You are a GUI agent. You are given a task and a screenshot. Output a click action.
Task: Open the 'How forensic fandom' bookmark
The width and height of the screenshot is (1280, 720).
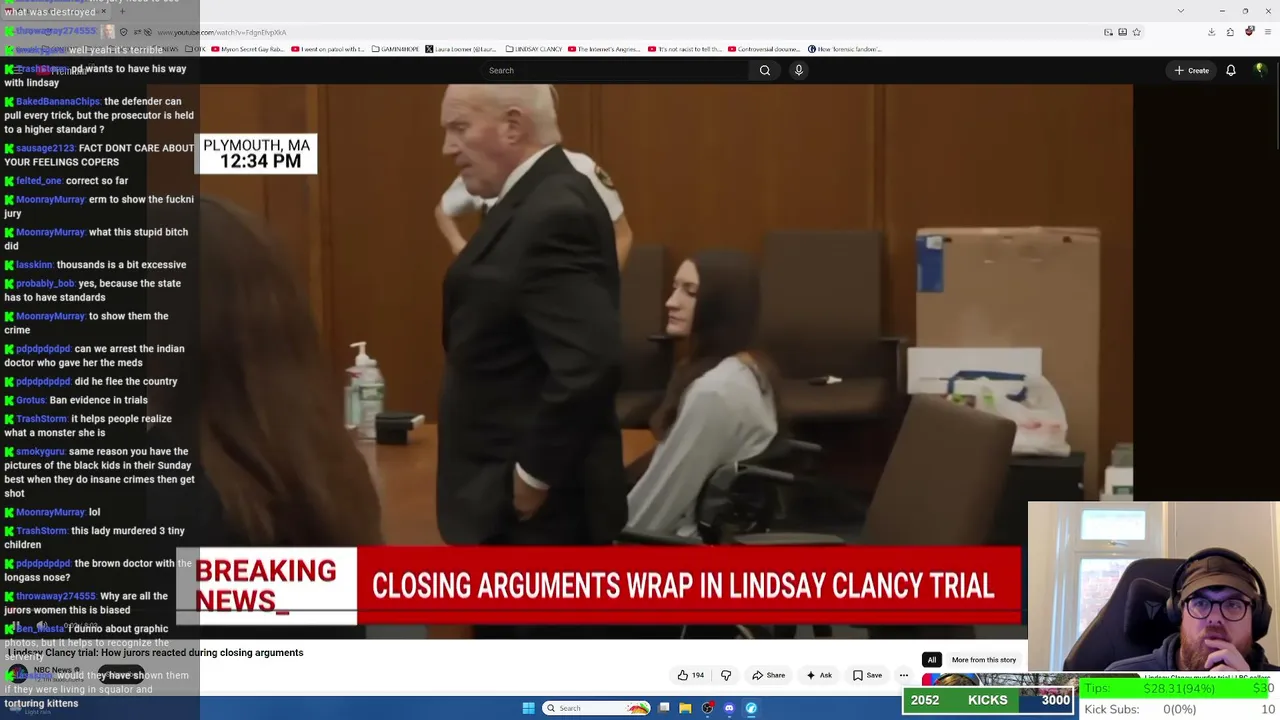coord(844,49)
